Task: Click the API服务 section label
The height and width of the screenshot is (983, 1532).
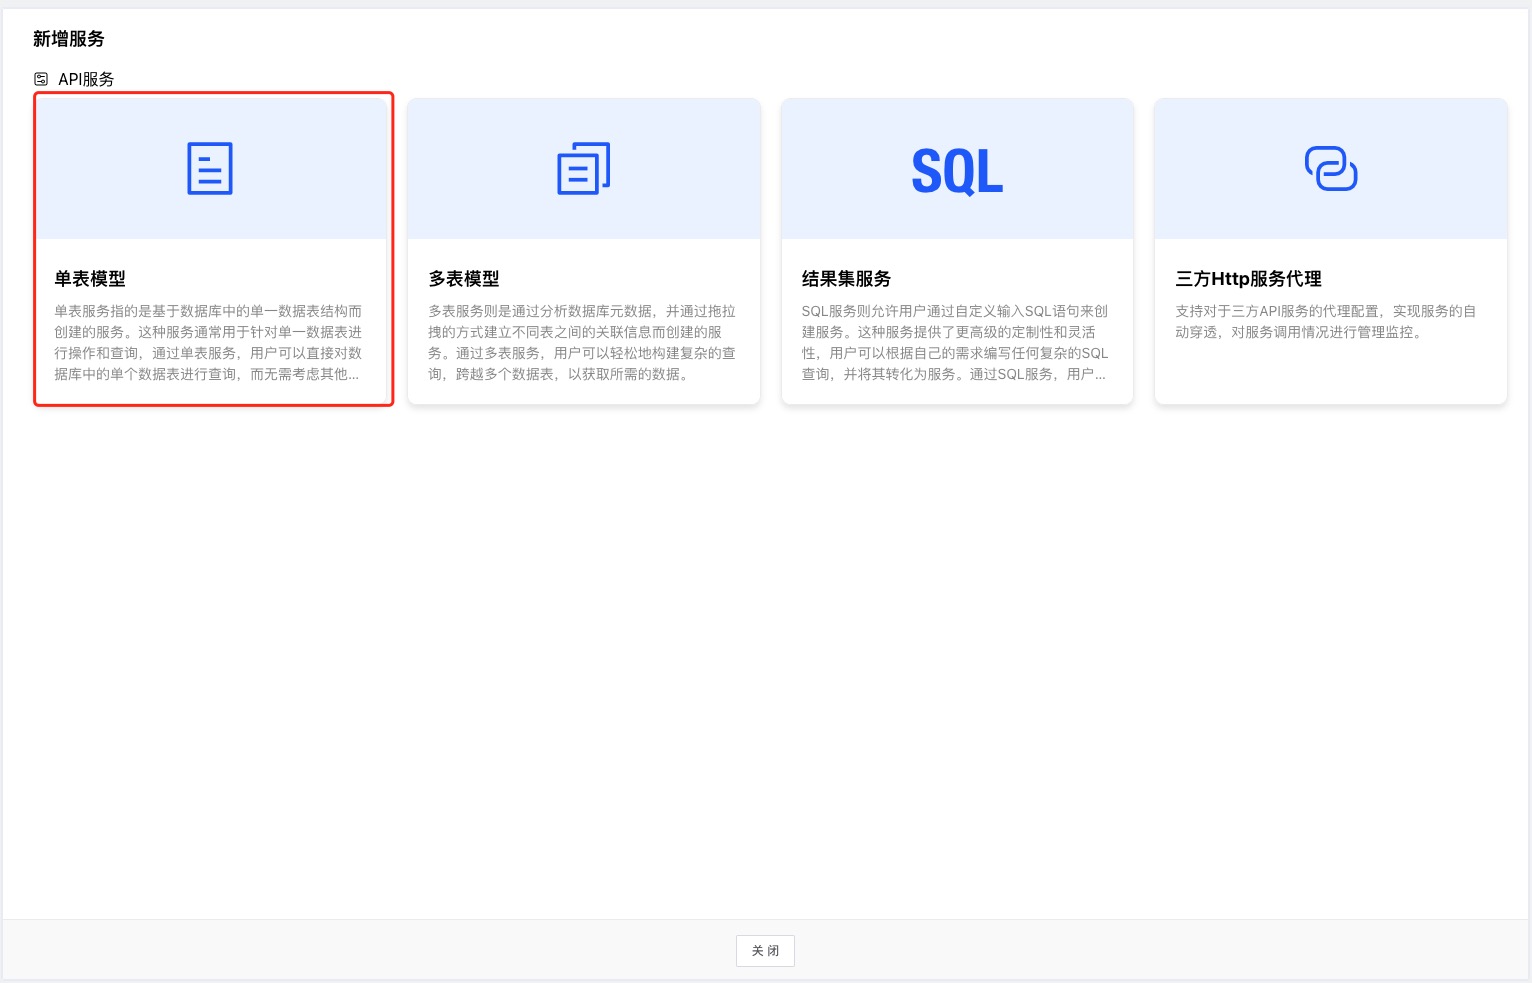Action: point(86,78)
